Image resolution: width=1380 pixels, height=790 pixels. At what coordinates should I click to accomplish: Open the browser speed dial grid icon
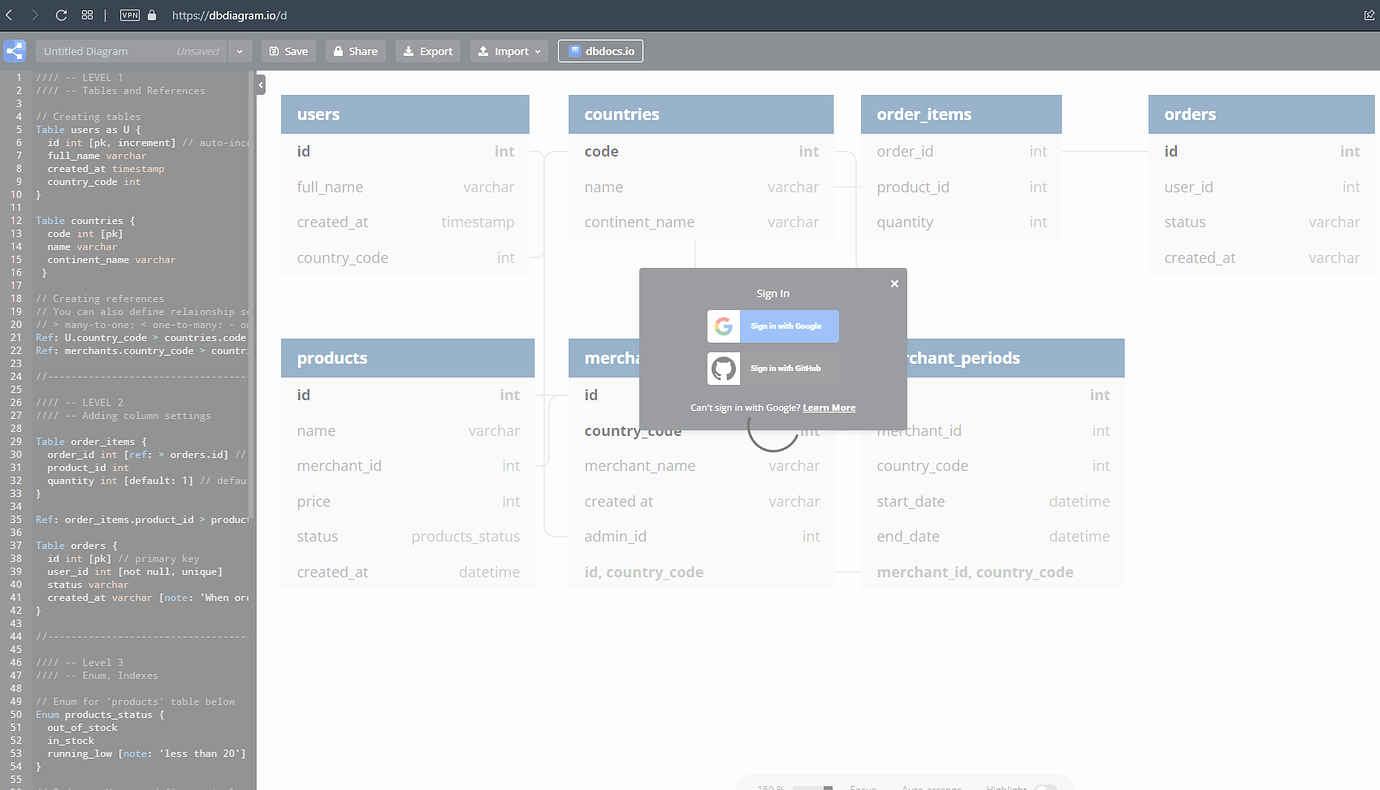tap(88, 15)
